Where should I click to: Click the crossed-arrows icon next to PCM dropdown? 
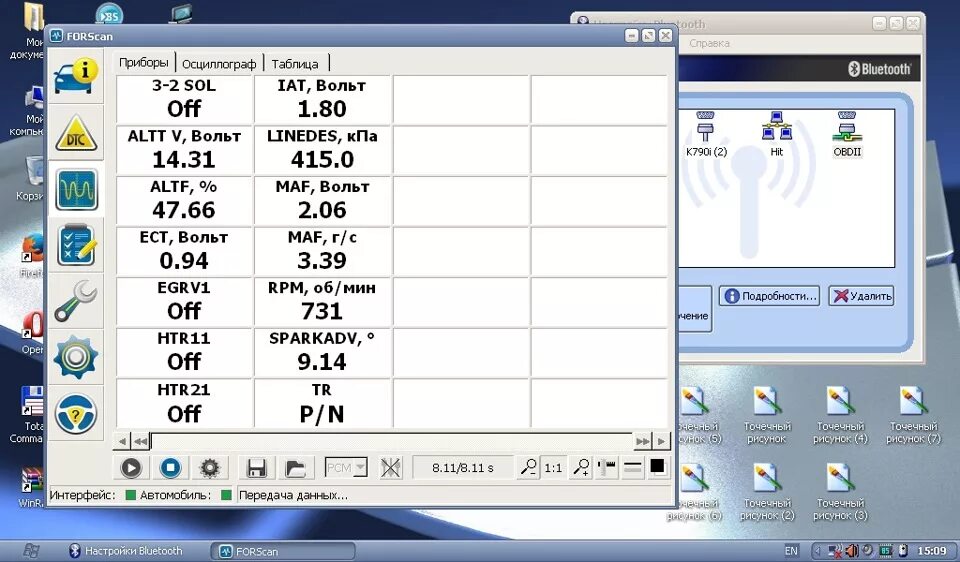[x=390, y=468]
